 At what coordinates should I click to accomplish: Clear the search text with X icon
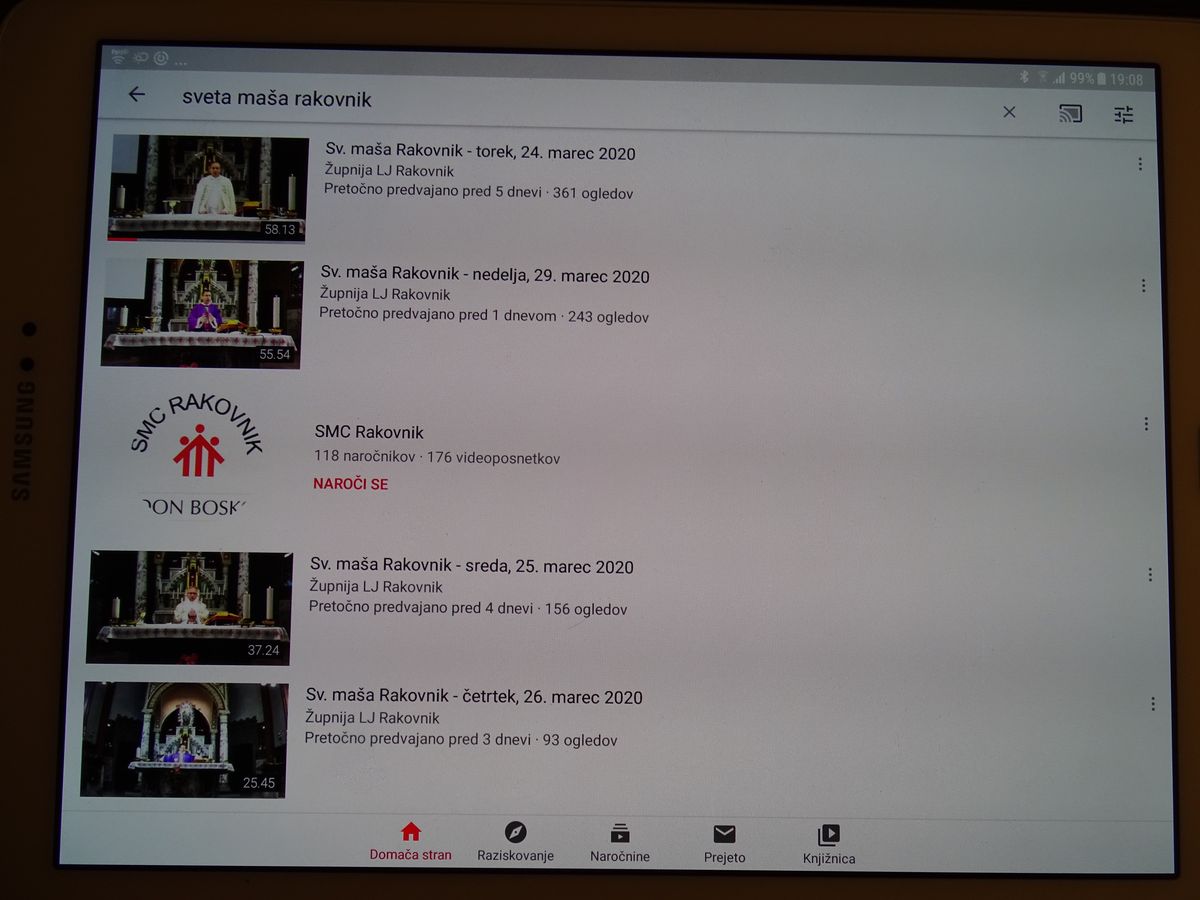pos(1009,112)
